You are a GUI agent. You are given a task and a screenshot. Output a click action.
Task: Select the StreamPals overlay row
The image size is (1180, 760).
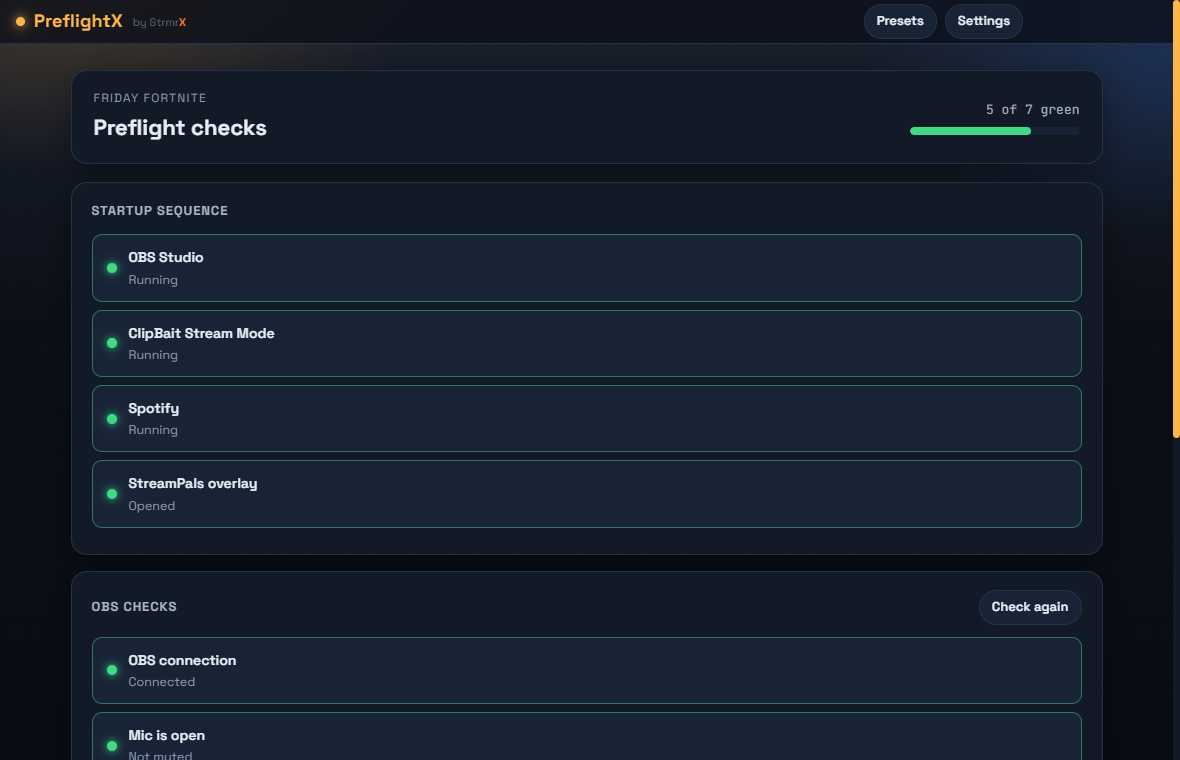click(587, 494)
